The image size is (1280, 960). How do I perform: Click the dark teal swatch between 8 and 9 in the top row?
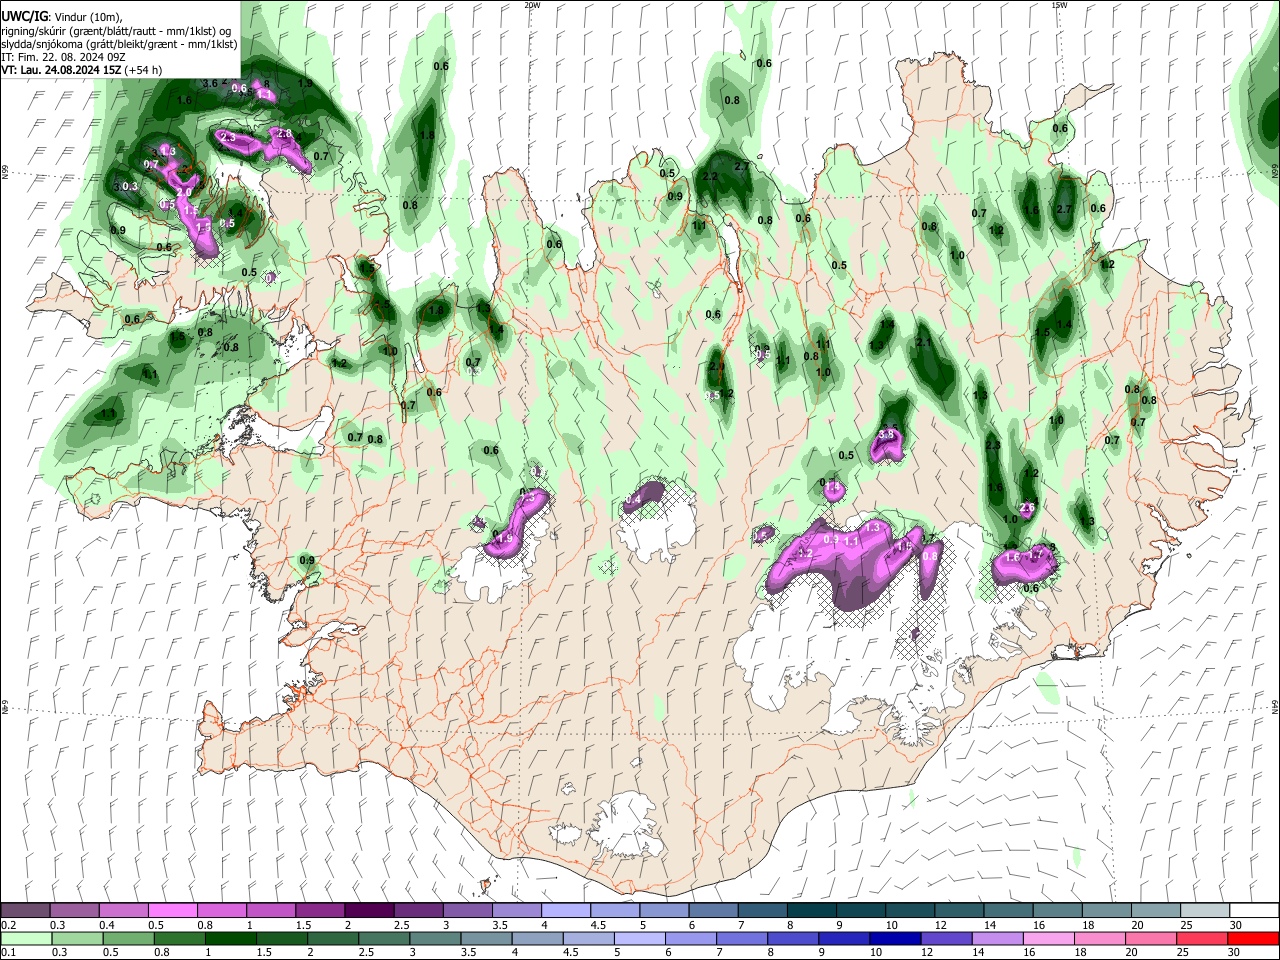pyautogui.click(x=810, y=911)
